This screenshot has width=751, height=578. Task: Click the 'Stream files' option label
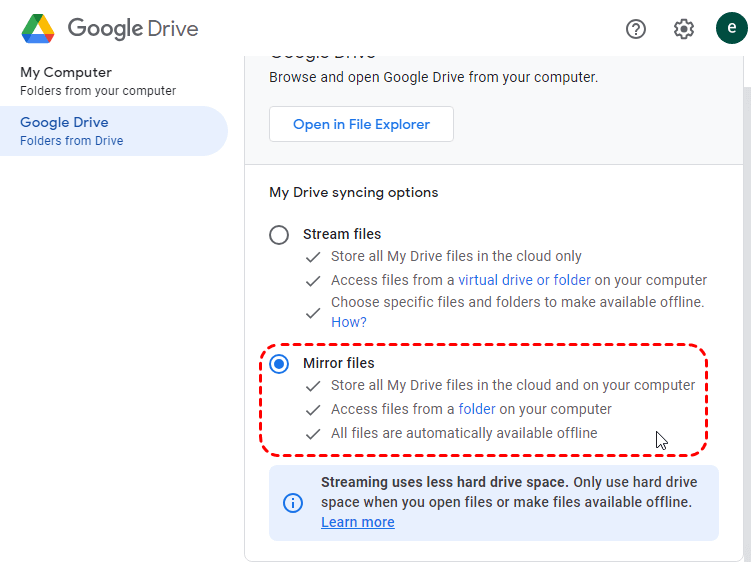[341, 234]
